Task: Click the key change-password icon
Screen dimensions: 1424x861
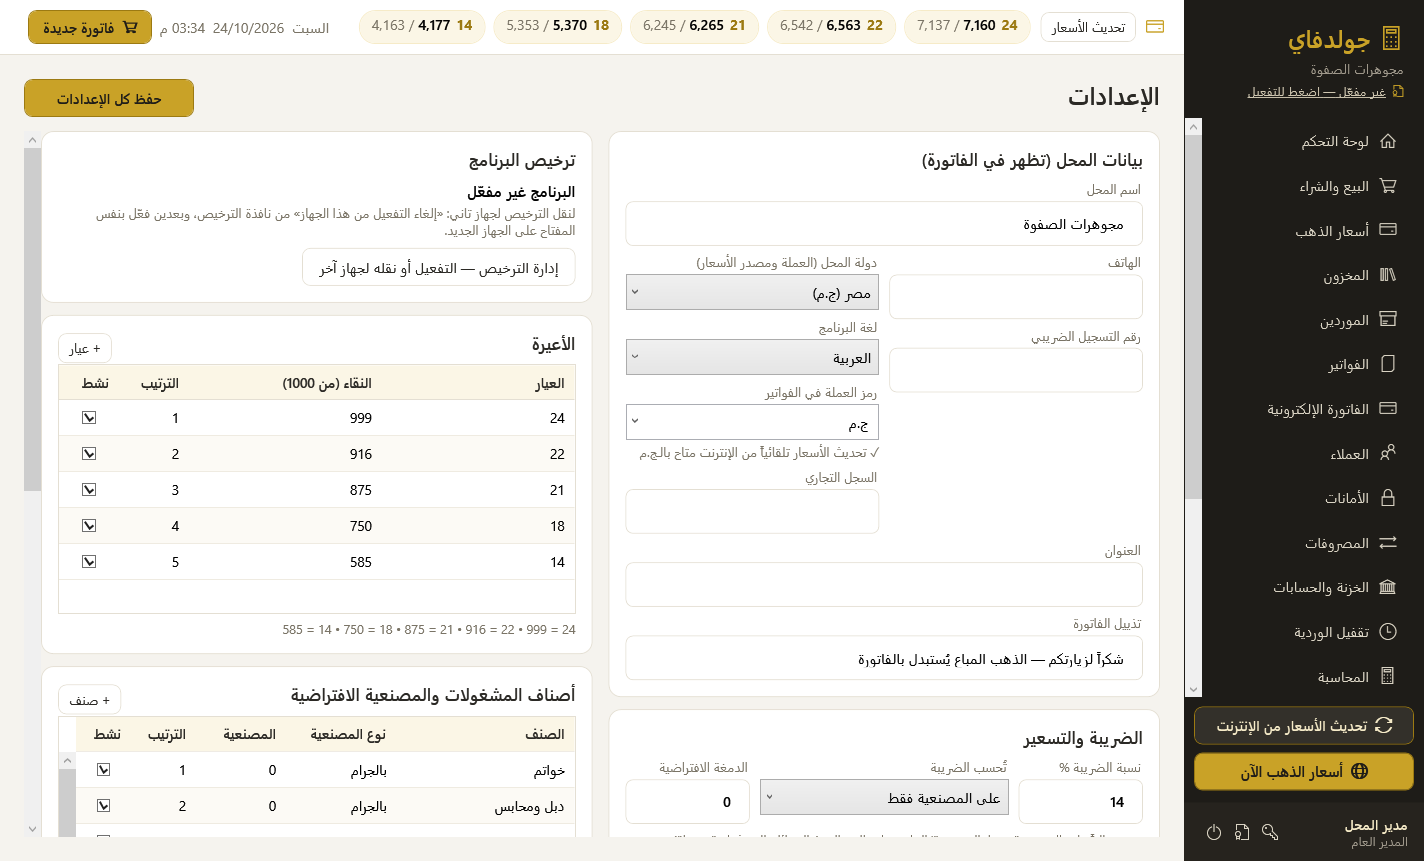Action: 1270,832
